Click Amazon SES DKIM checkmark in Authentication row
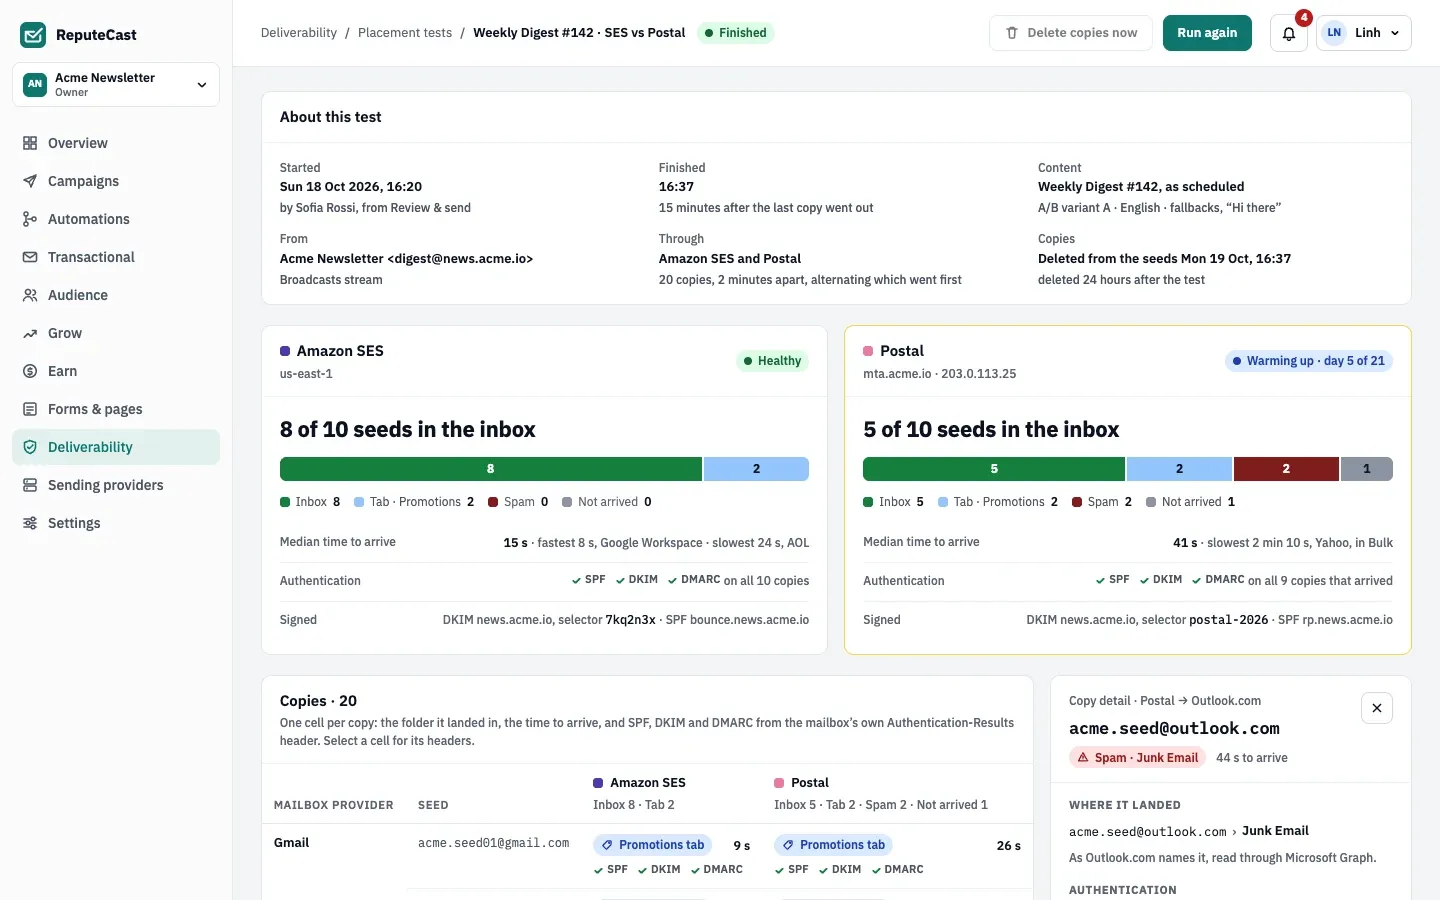Viewport: 1440px width, 900px height. (x=620, y=580)
